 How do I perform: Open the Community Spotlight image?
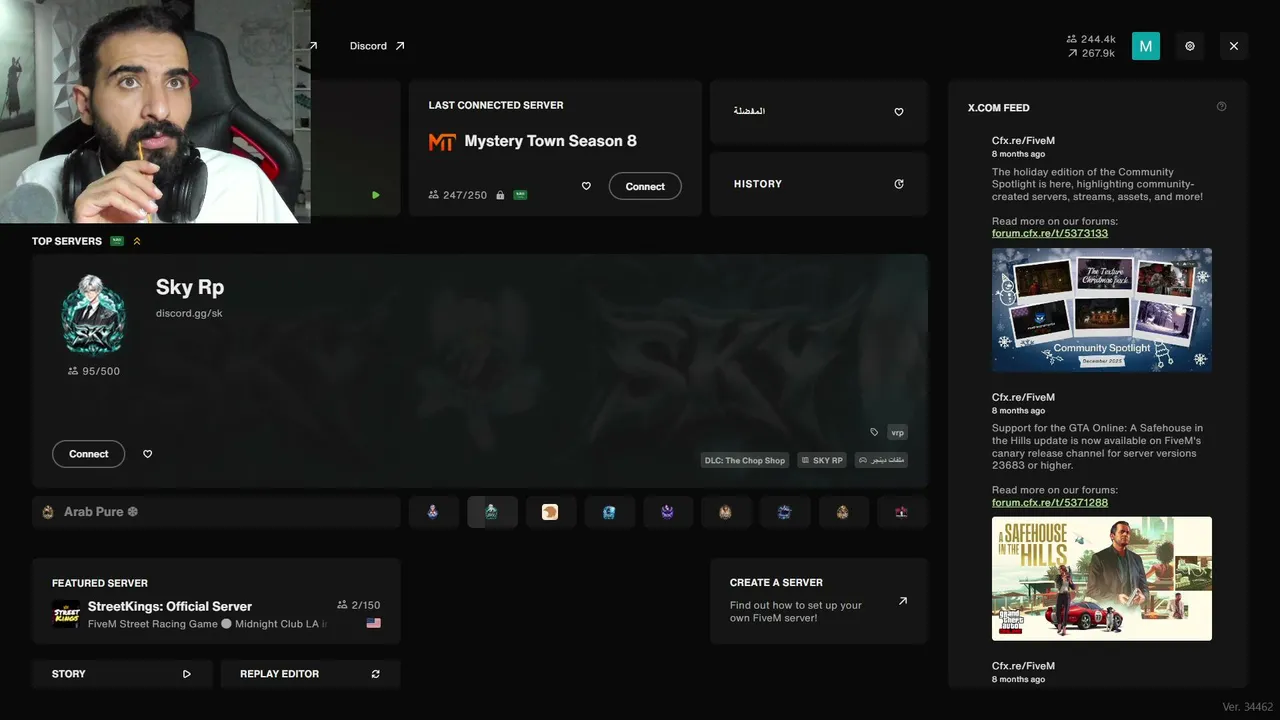click(1102, 310)
